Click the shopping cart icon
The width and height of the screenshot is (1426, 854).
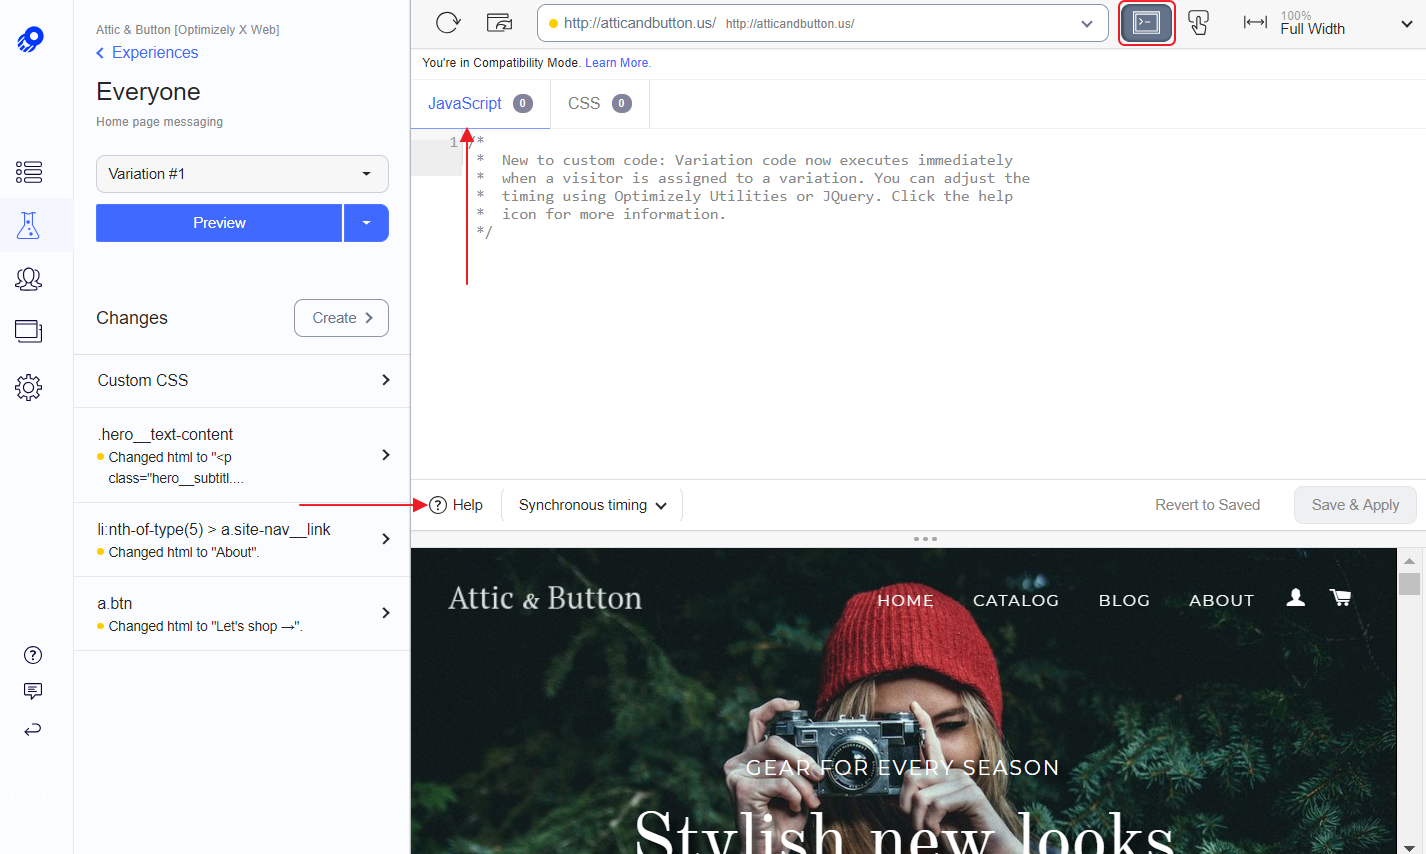(x=1340, y=597)
